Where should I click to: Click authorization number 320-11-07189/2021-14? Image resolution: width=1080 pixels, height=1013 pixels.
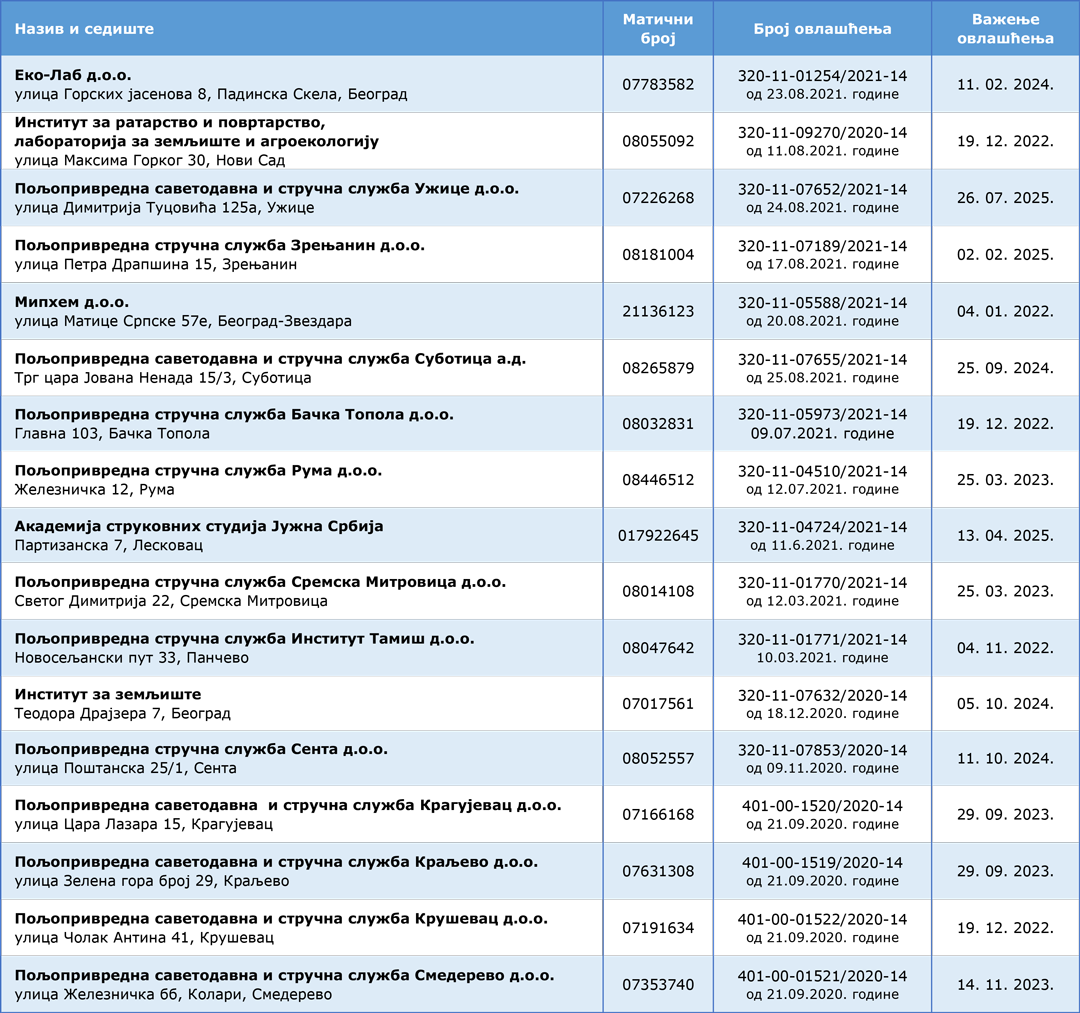[x=822, y=246]
